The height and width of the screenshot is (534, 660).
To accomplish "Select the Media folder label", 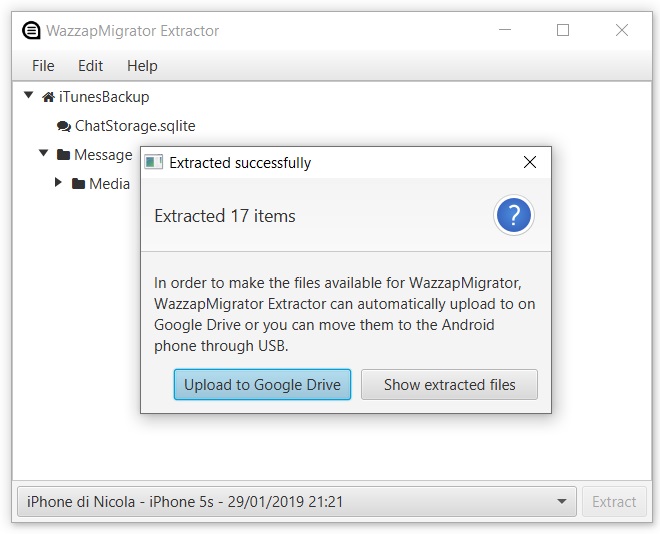I will (x=109, y=184).
